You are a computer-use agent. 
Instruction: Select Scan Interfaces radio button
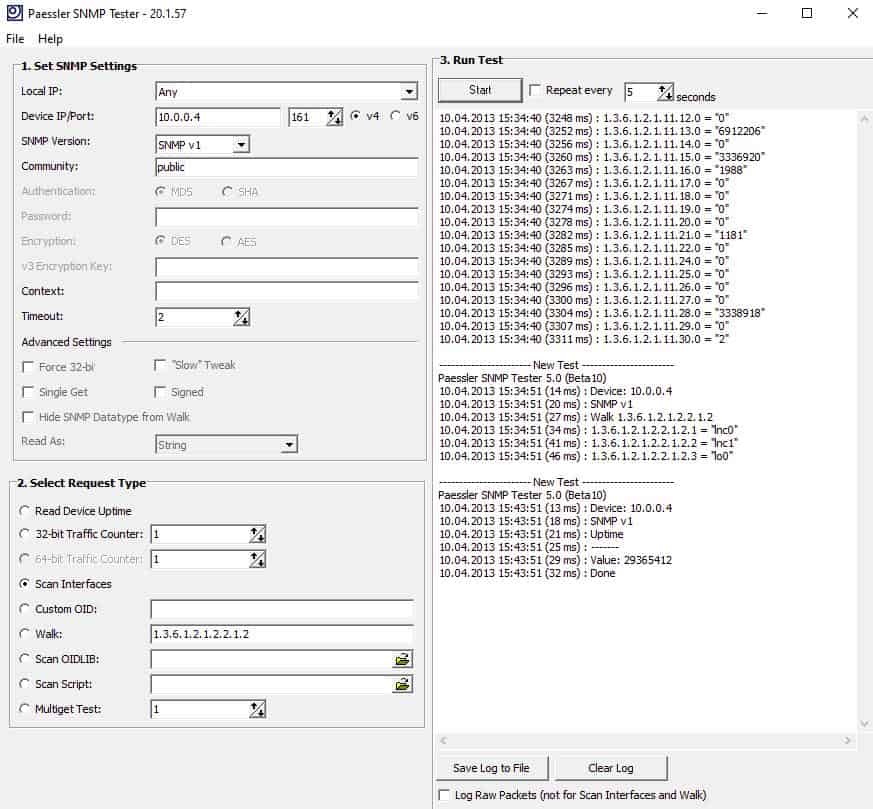pyautogui.click(x=24, y=584)
